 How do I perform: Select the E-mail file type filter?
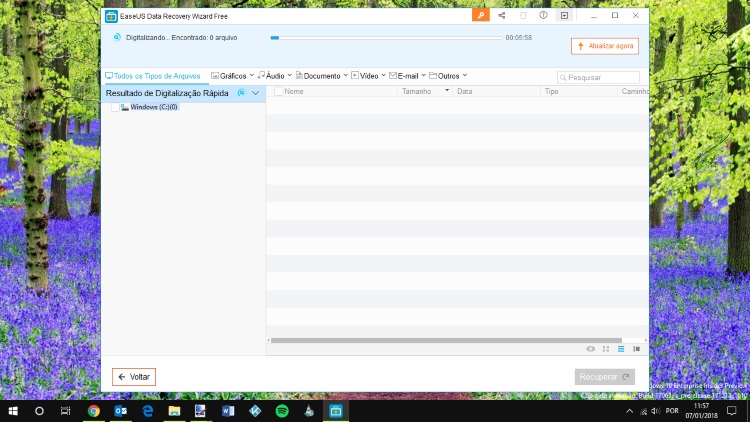(407, 75)
